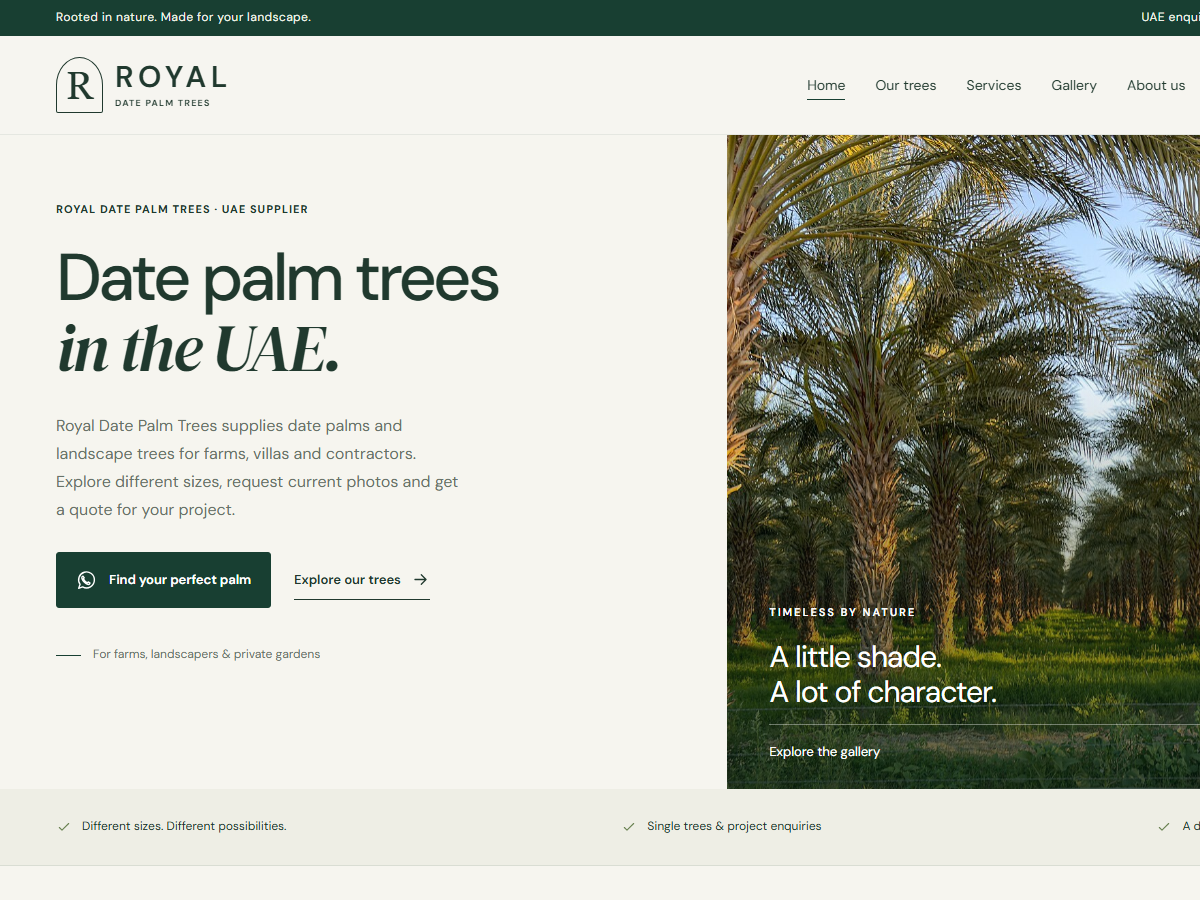Open the Home nav item
1200x900 pixels.
coord(826,85)
